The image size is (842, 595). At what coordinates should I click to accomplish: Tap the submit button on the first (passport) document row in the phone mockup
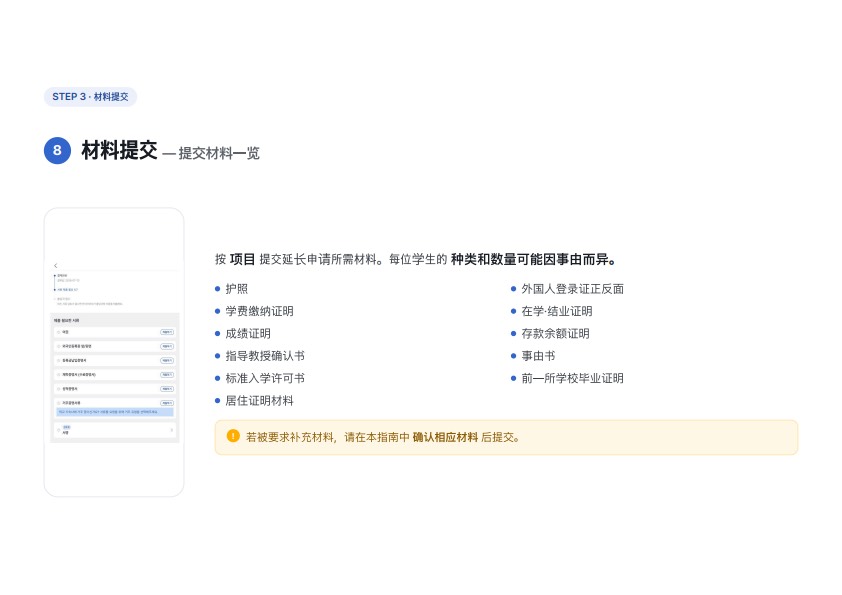[x=167, y=332]
